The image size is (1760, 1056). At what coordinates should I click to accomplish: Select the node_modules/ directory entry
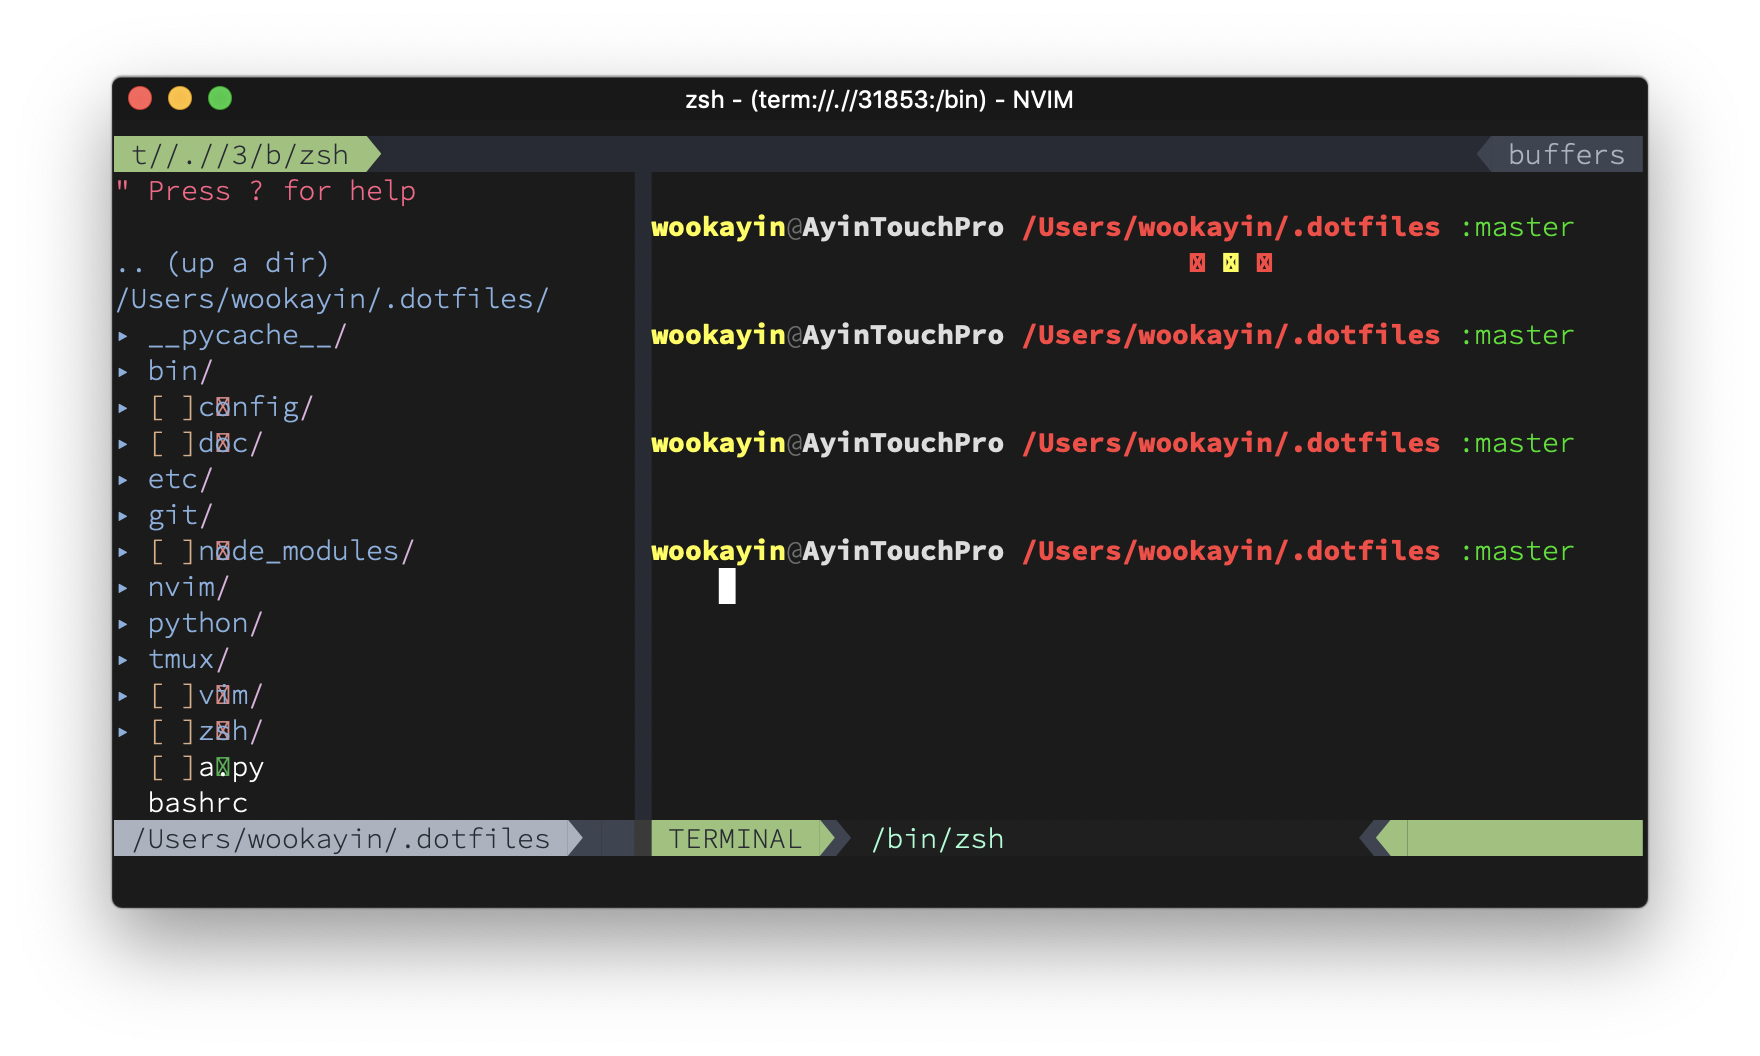coord(306,552)
